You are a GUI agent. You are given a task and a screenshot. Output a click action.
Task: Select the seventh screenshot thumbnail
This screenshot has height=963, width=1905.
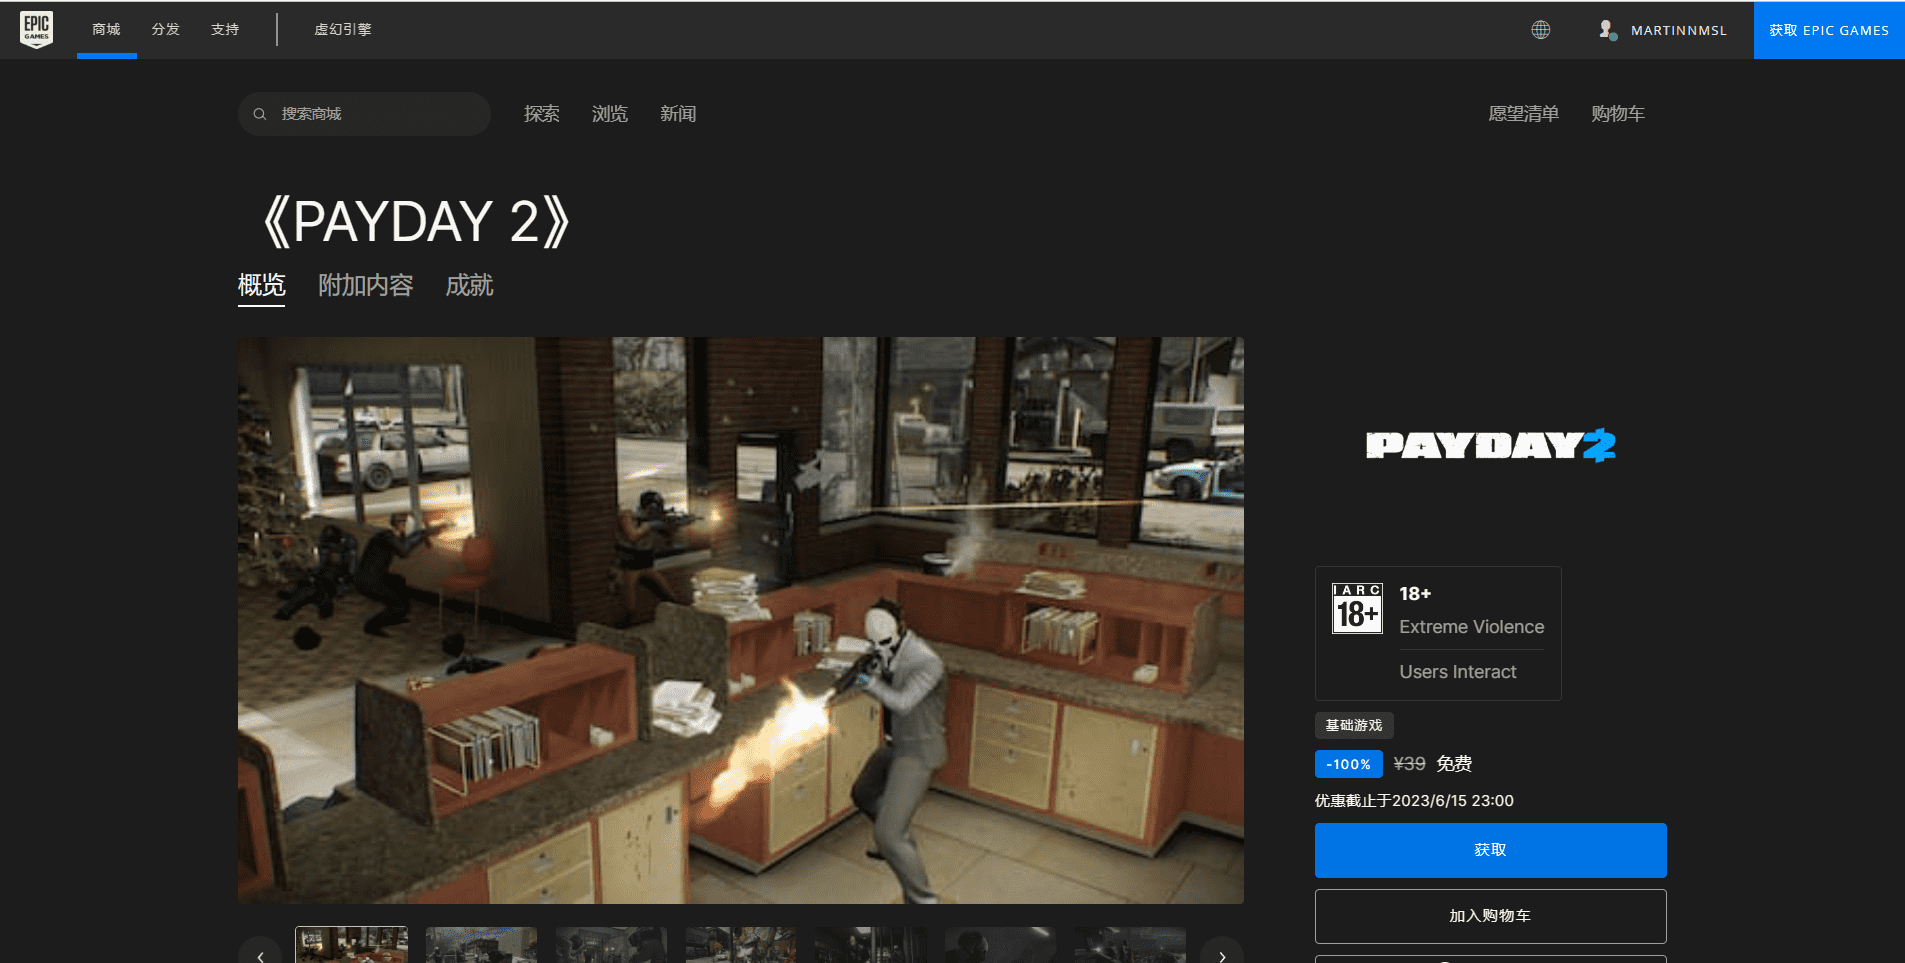1131,945
